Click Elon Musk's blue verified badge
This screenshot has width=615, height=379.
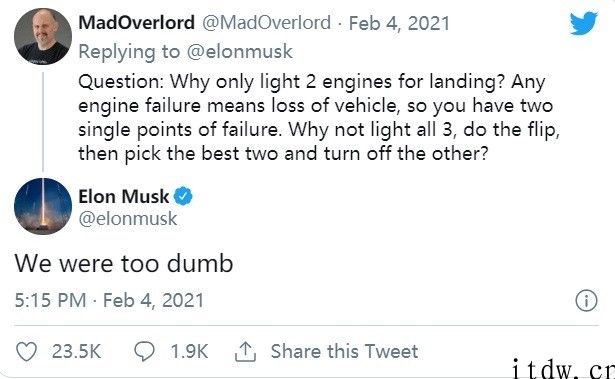pyautogui.click(x=183, y=196)
